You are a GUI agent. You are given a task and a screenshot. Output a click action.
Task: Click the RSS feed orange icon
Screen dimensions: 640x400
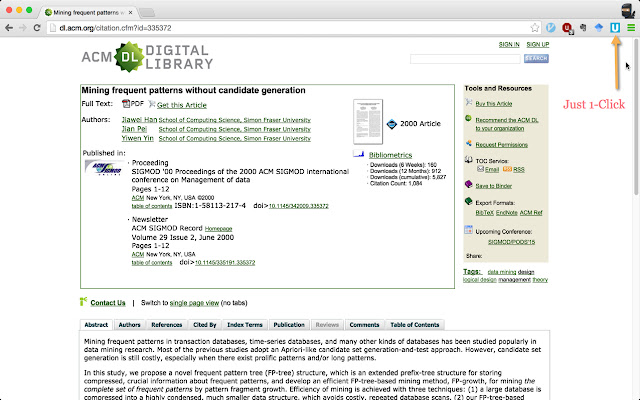pyautogui.click(x=507, y=169)
